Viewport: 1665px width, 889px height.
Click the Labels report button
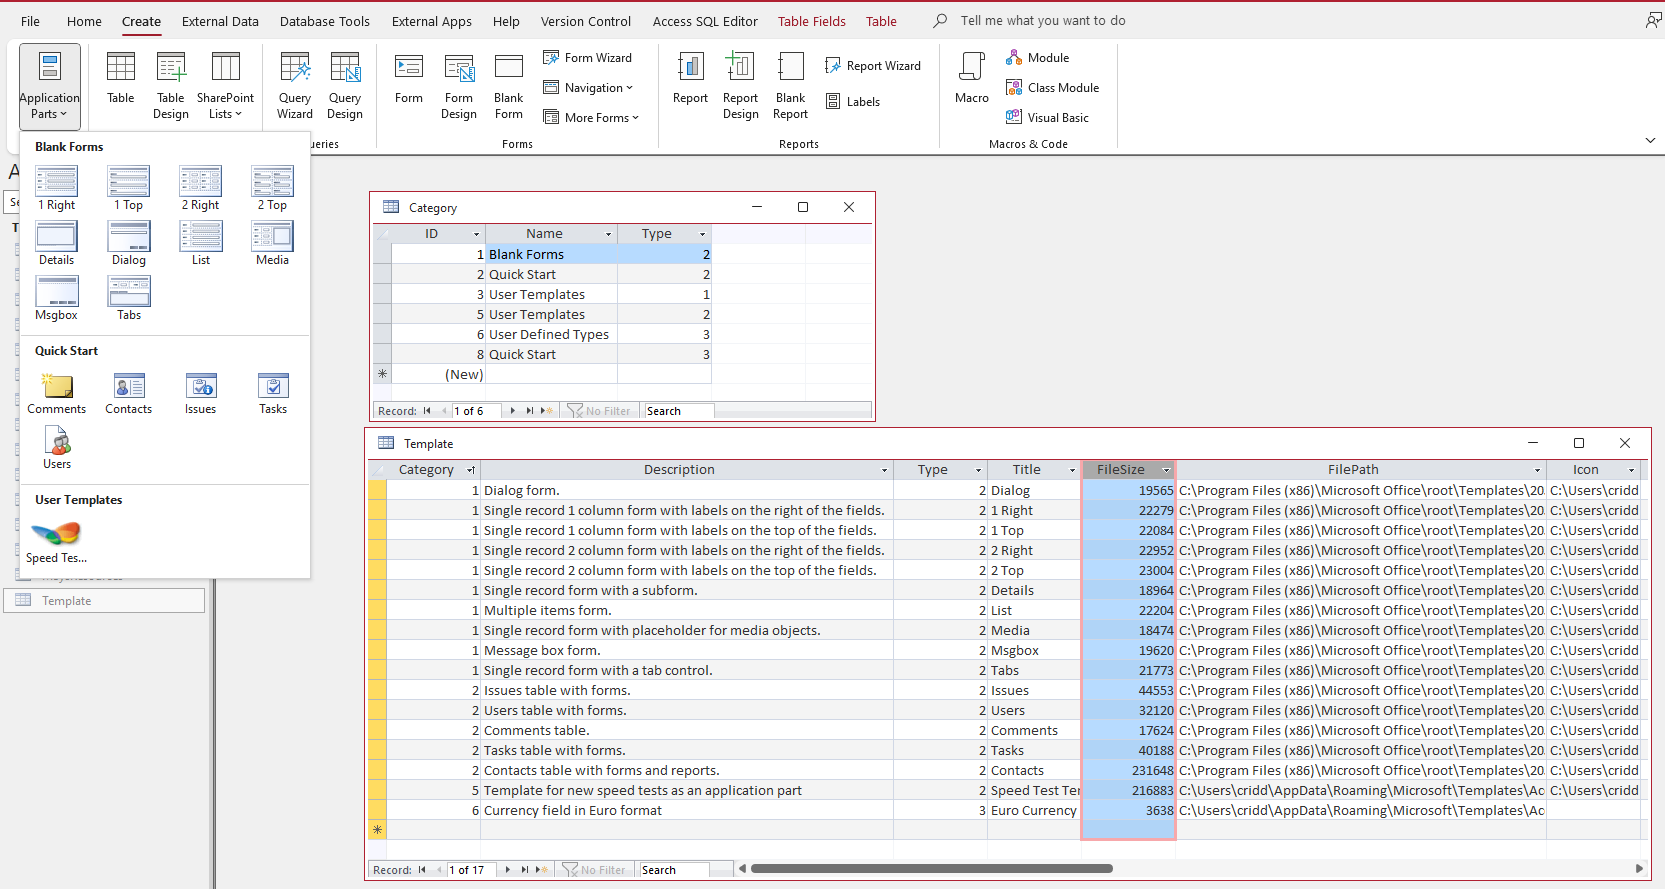[853, 101]
